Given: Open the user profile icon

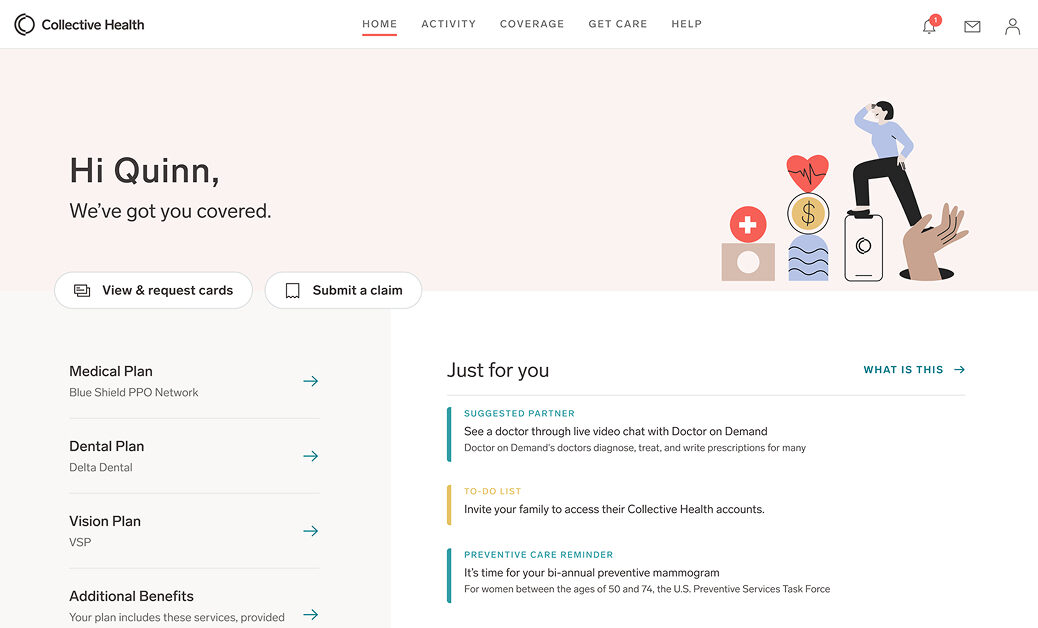Looking at the screenshot, I should point(1012,27).
